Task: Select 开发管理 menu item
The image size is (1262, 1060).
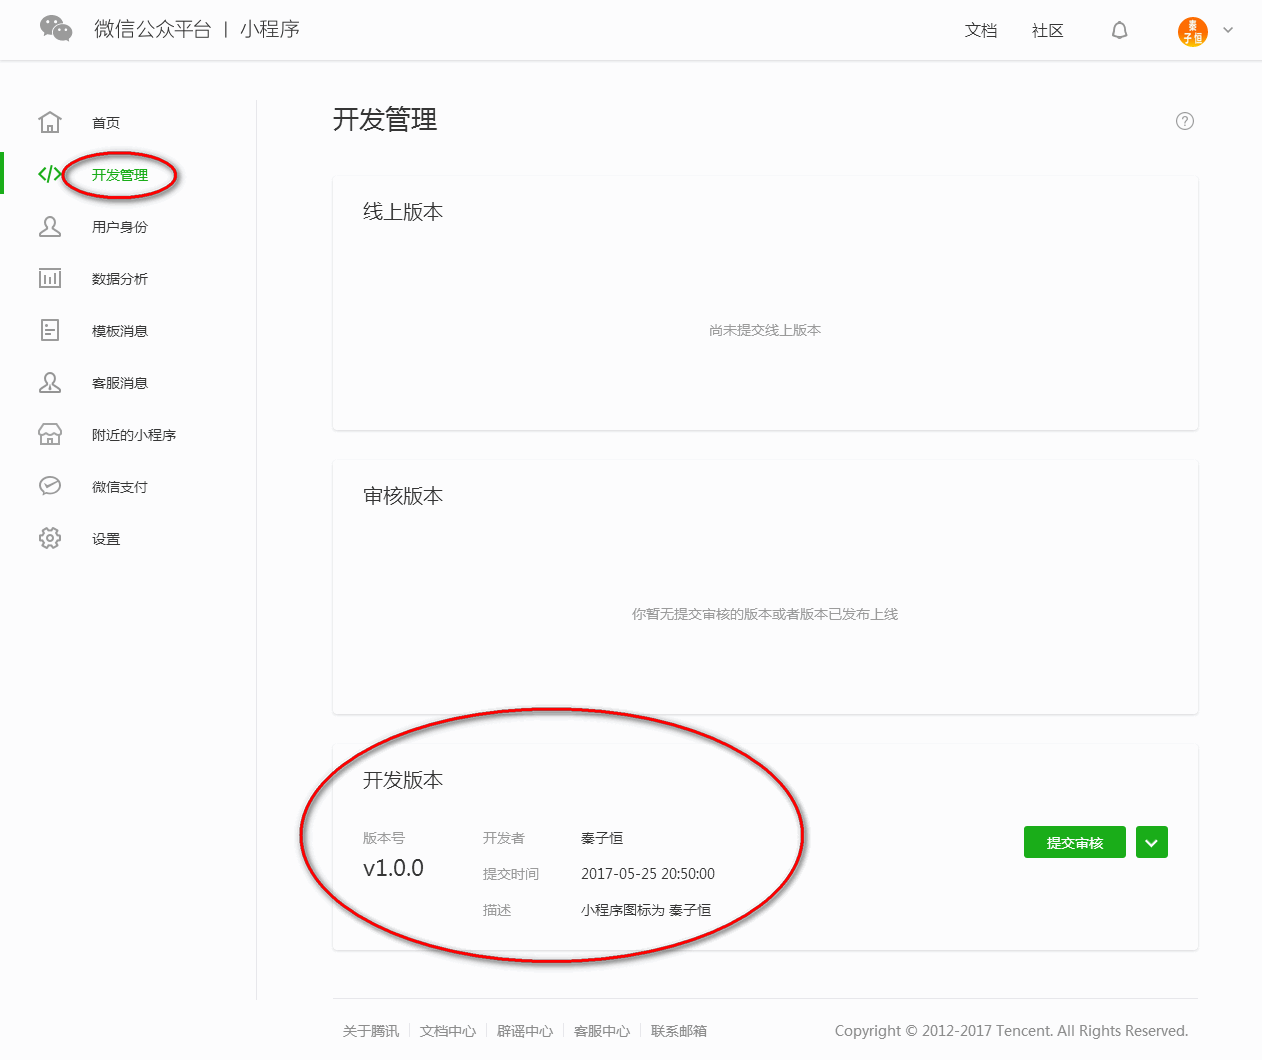Action: coord(120,175)
